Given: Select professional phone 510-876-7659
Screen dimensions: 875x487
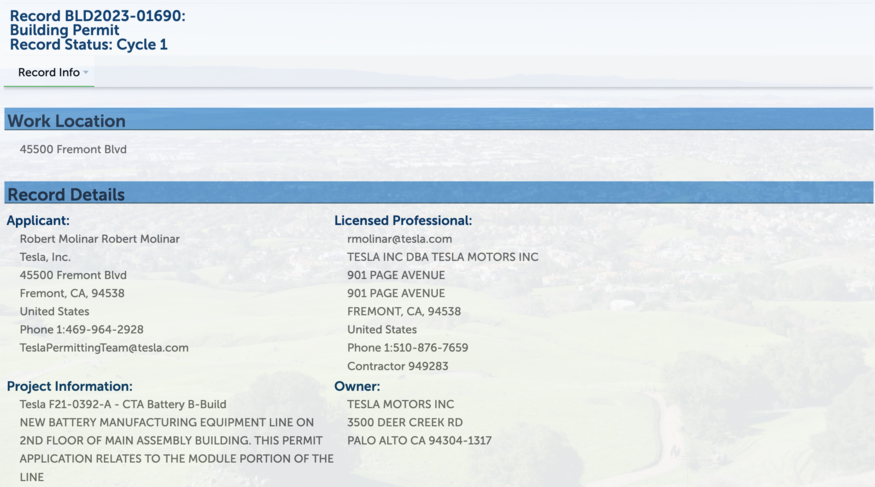Looking at the screenshot, I should [x=430, y=348].
